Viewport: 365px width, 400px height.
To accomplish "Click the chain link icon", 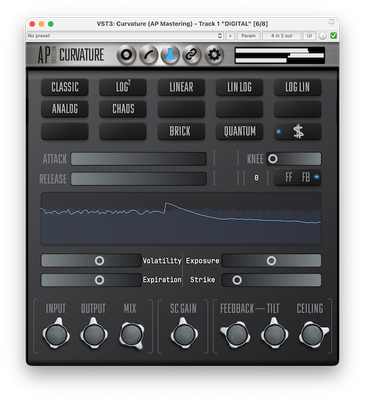I will coord(192,55).
